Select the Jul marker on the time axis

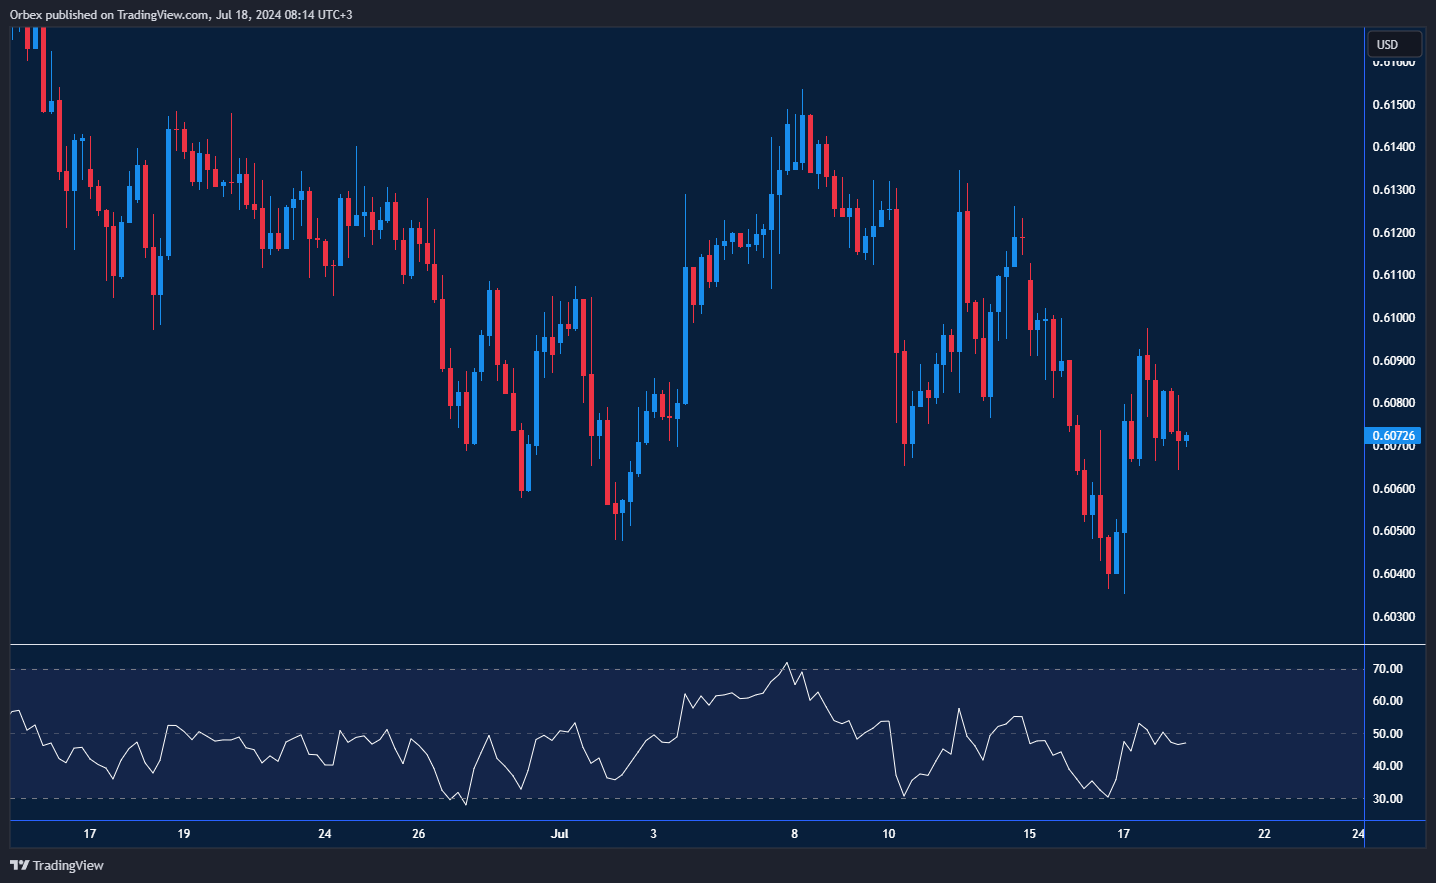pos(559,833)
